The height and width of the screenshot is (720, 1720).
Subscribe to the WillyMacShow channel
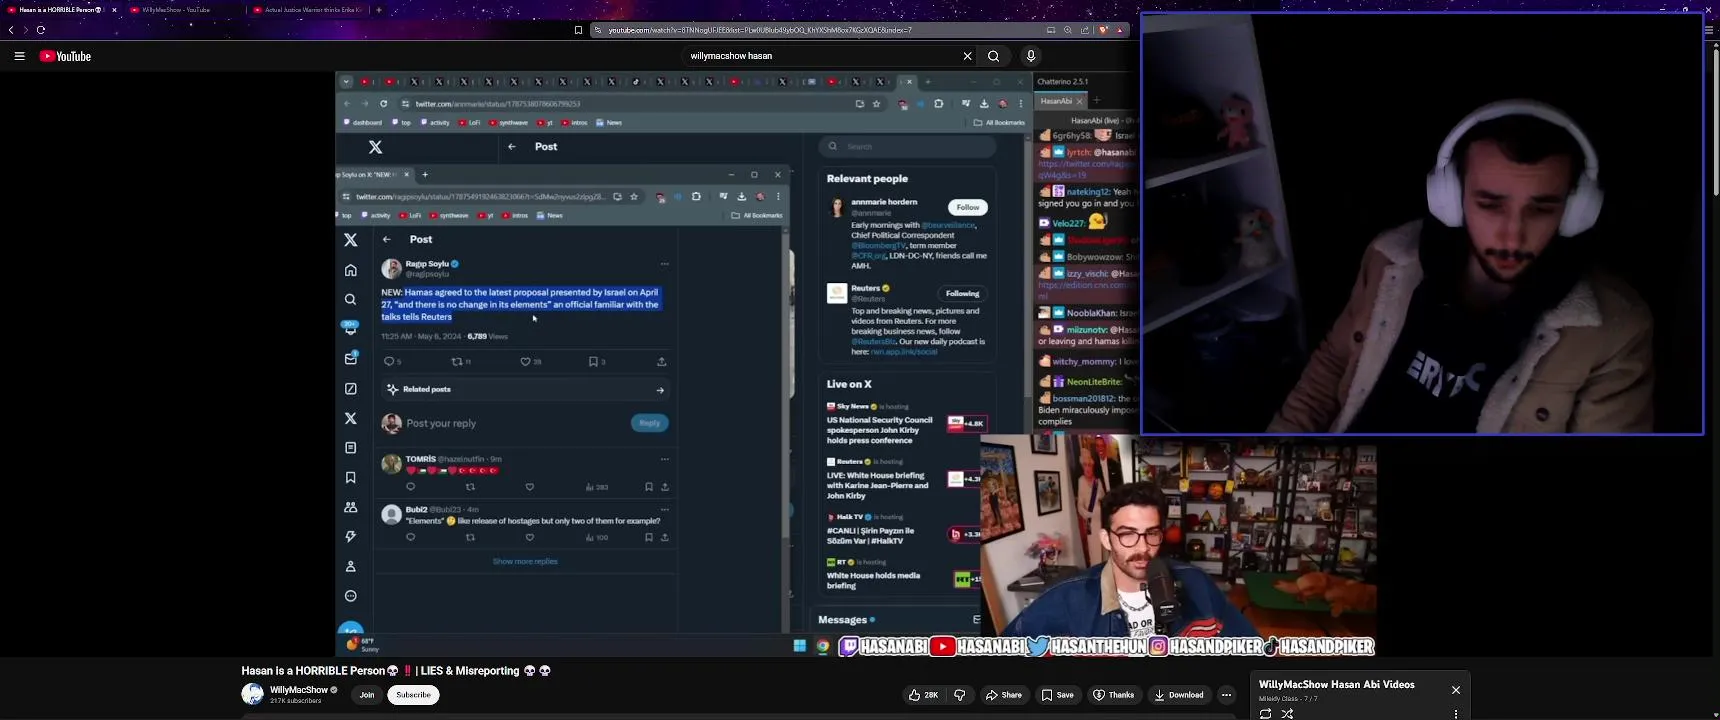[413, 695]
